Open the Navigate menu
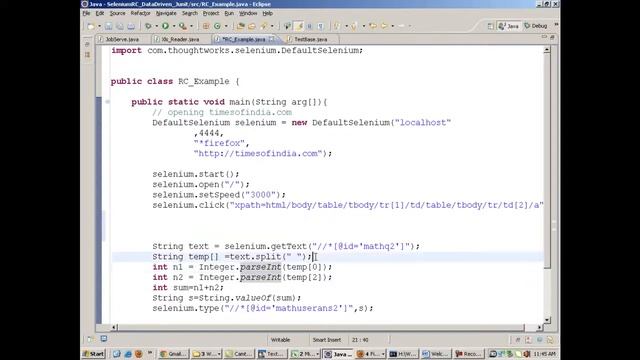The height and width of the screenshot is (360, 640). 166,13
